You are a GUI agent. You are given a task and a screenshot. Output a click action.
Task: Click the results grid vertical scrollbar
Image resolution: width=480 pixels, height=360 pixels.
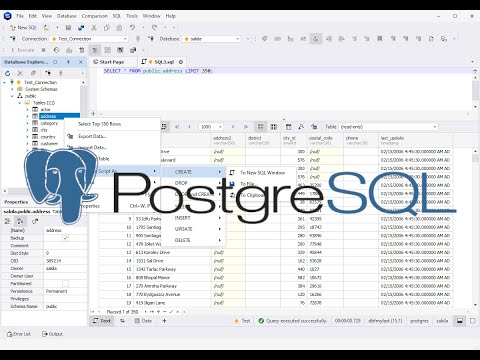(x=476, y=227)
